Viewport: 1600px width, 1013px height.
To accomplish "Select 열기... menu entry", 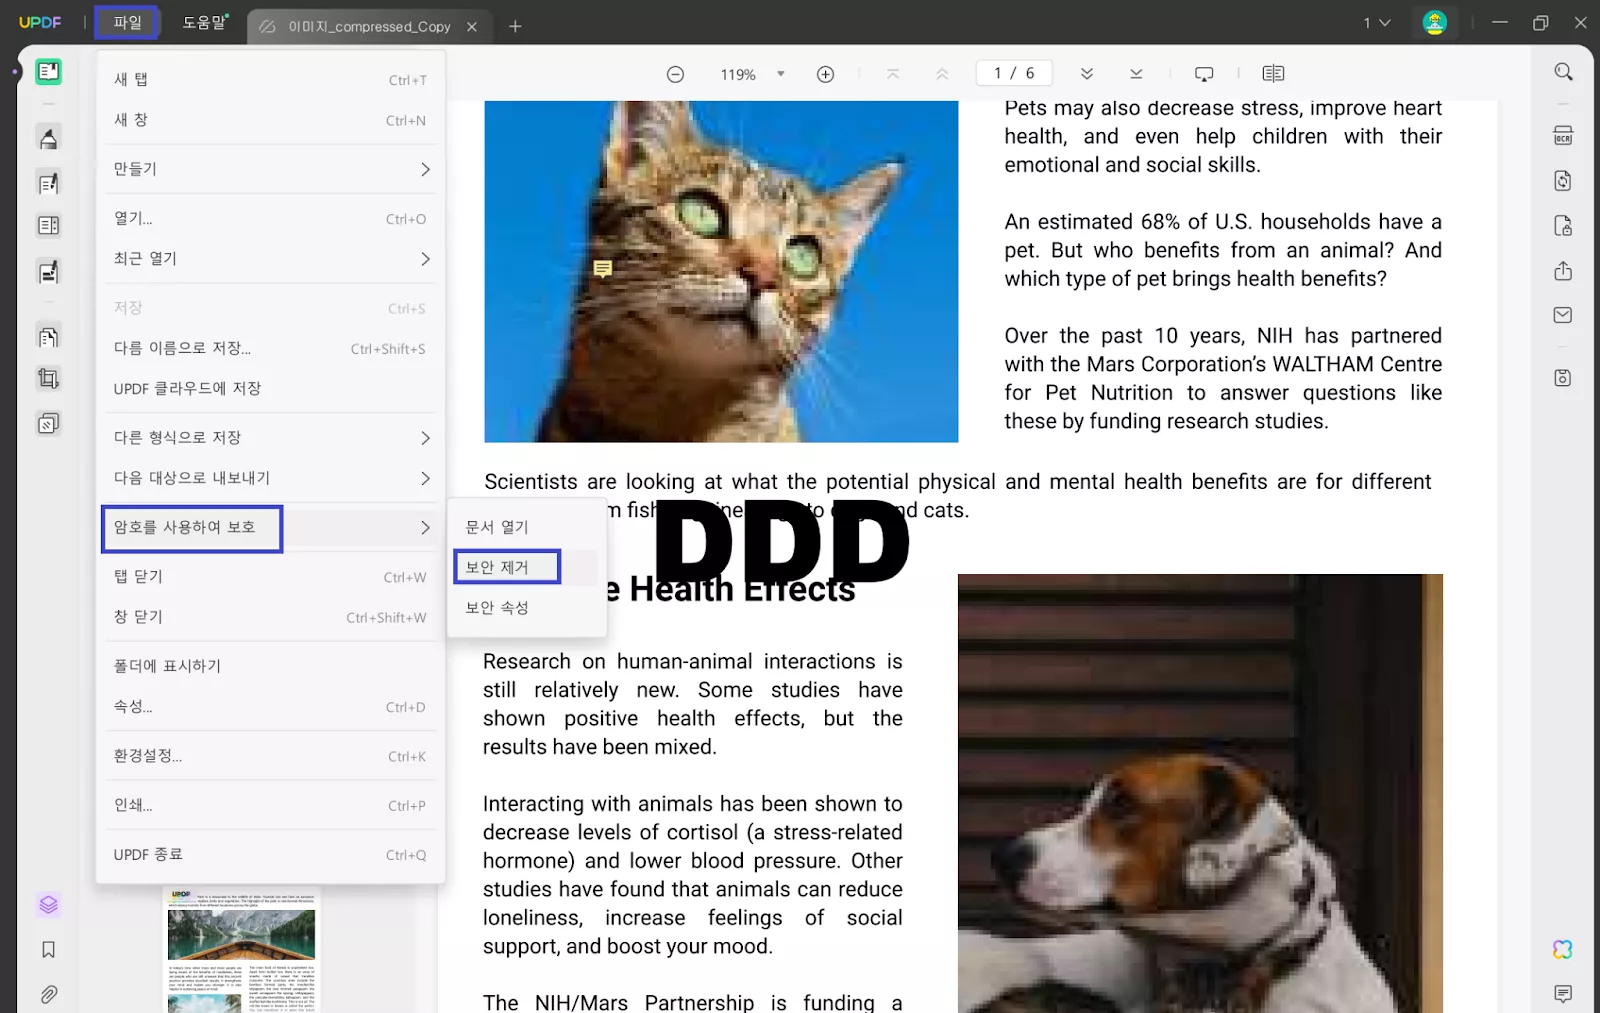I will tap(271, 219).
